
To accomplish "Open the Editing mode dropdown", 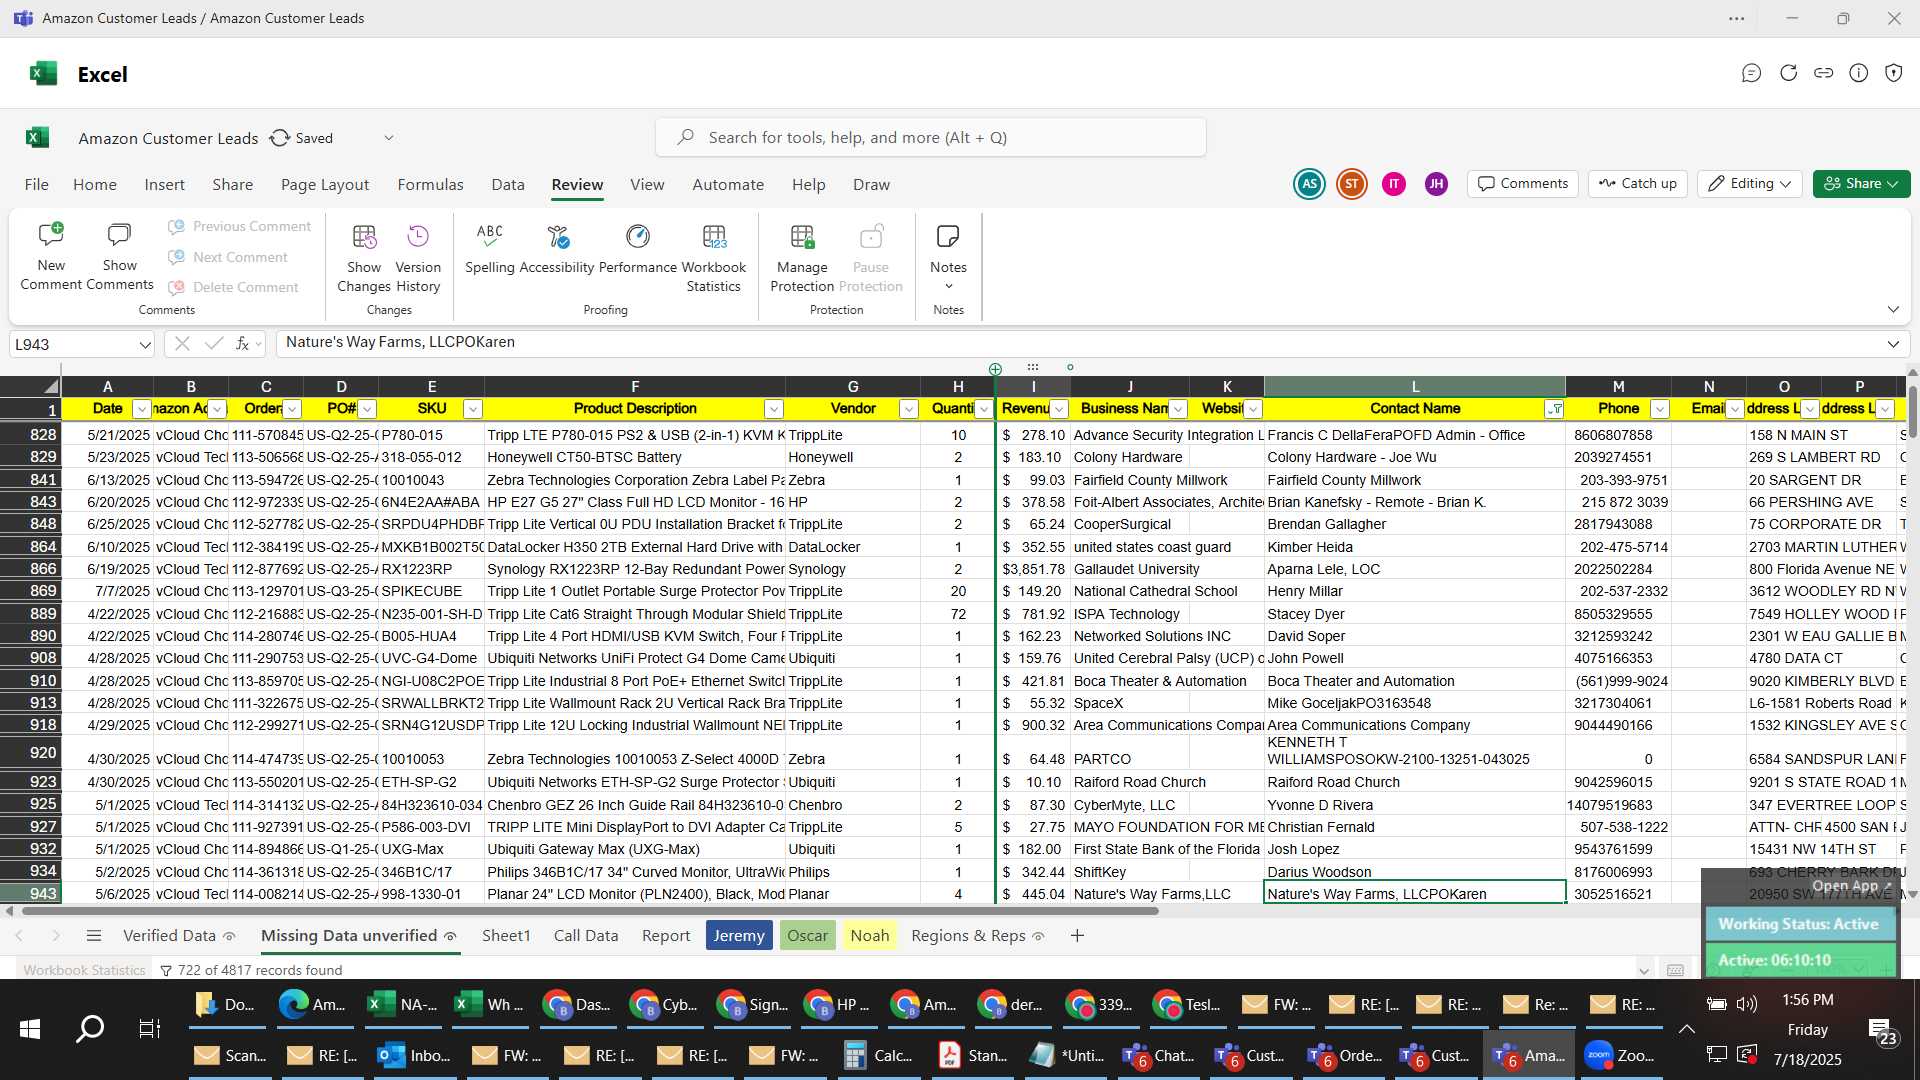I will click(x=1750, y=184).
